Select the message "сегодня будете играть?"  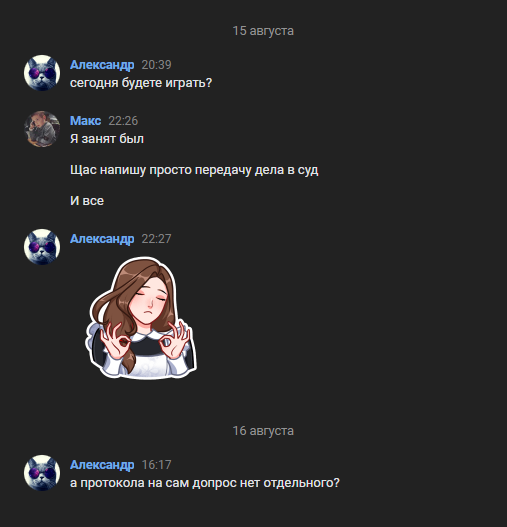click(141, 83)
